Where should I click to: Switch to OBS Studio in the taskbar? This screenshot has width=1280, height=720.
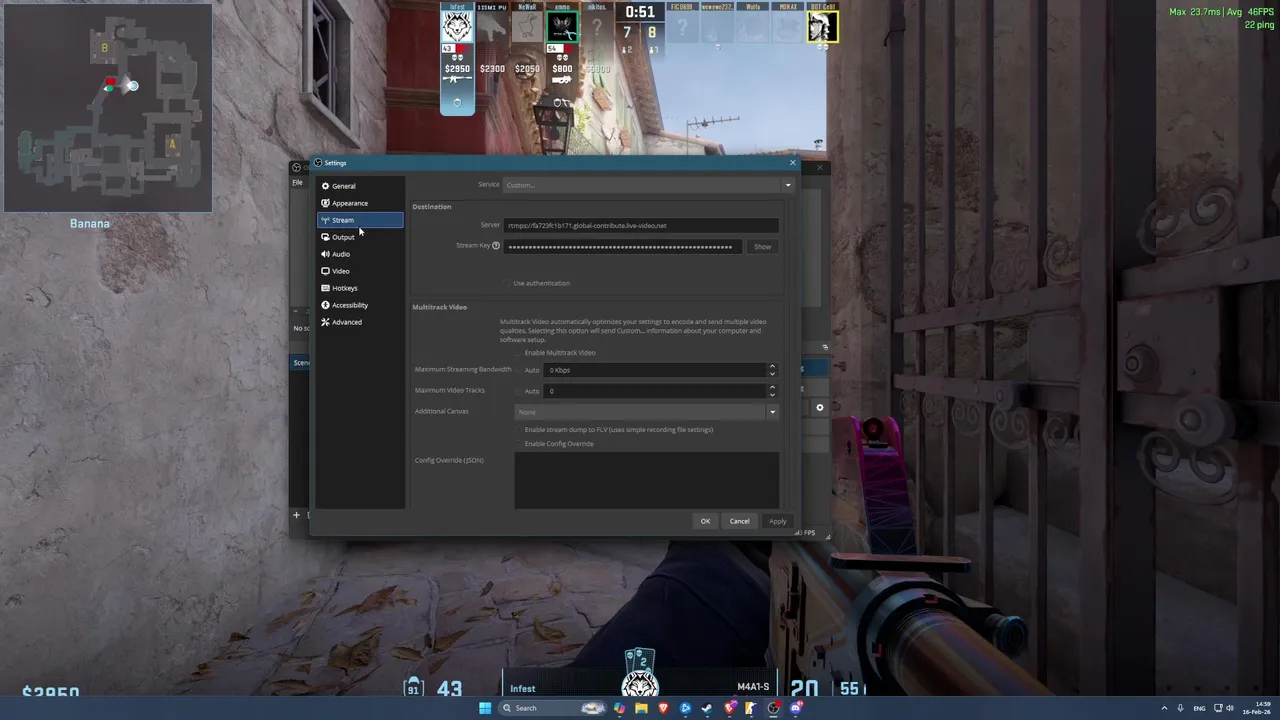click(774, 708)
